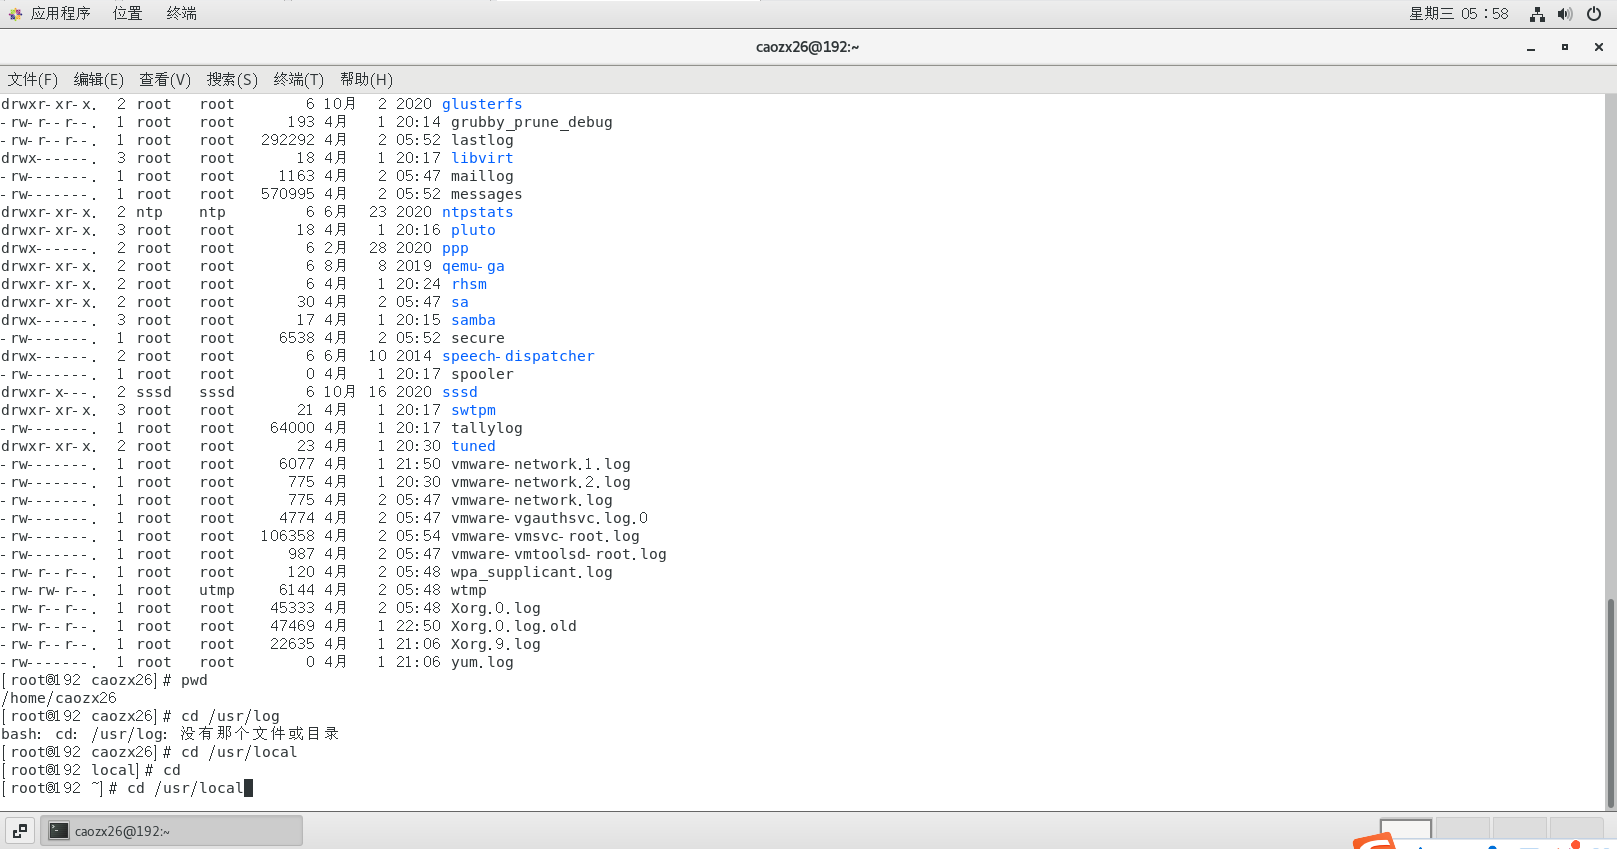Viewport: 1617px width, 849px height.
Task: Open the 终端(T) menu in menubar
Action: click(299, 79)
